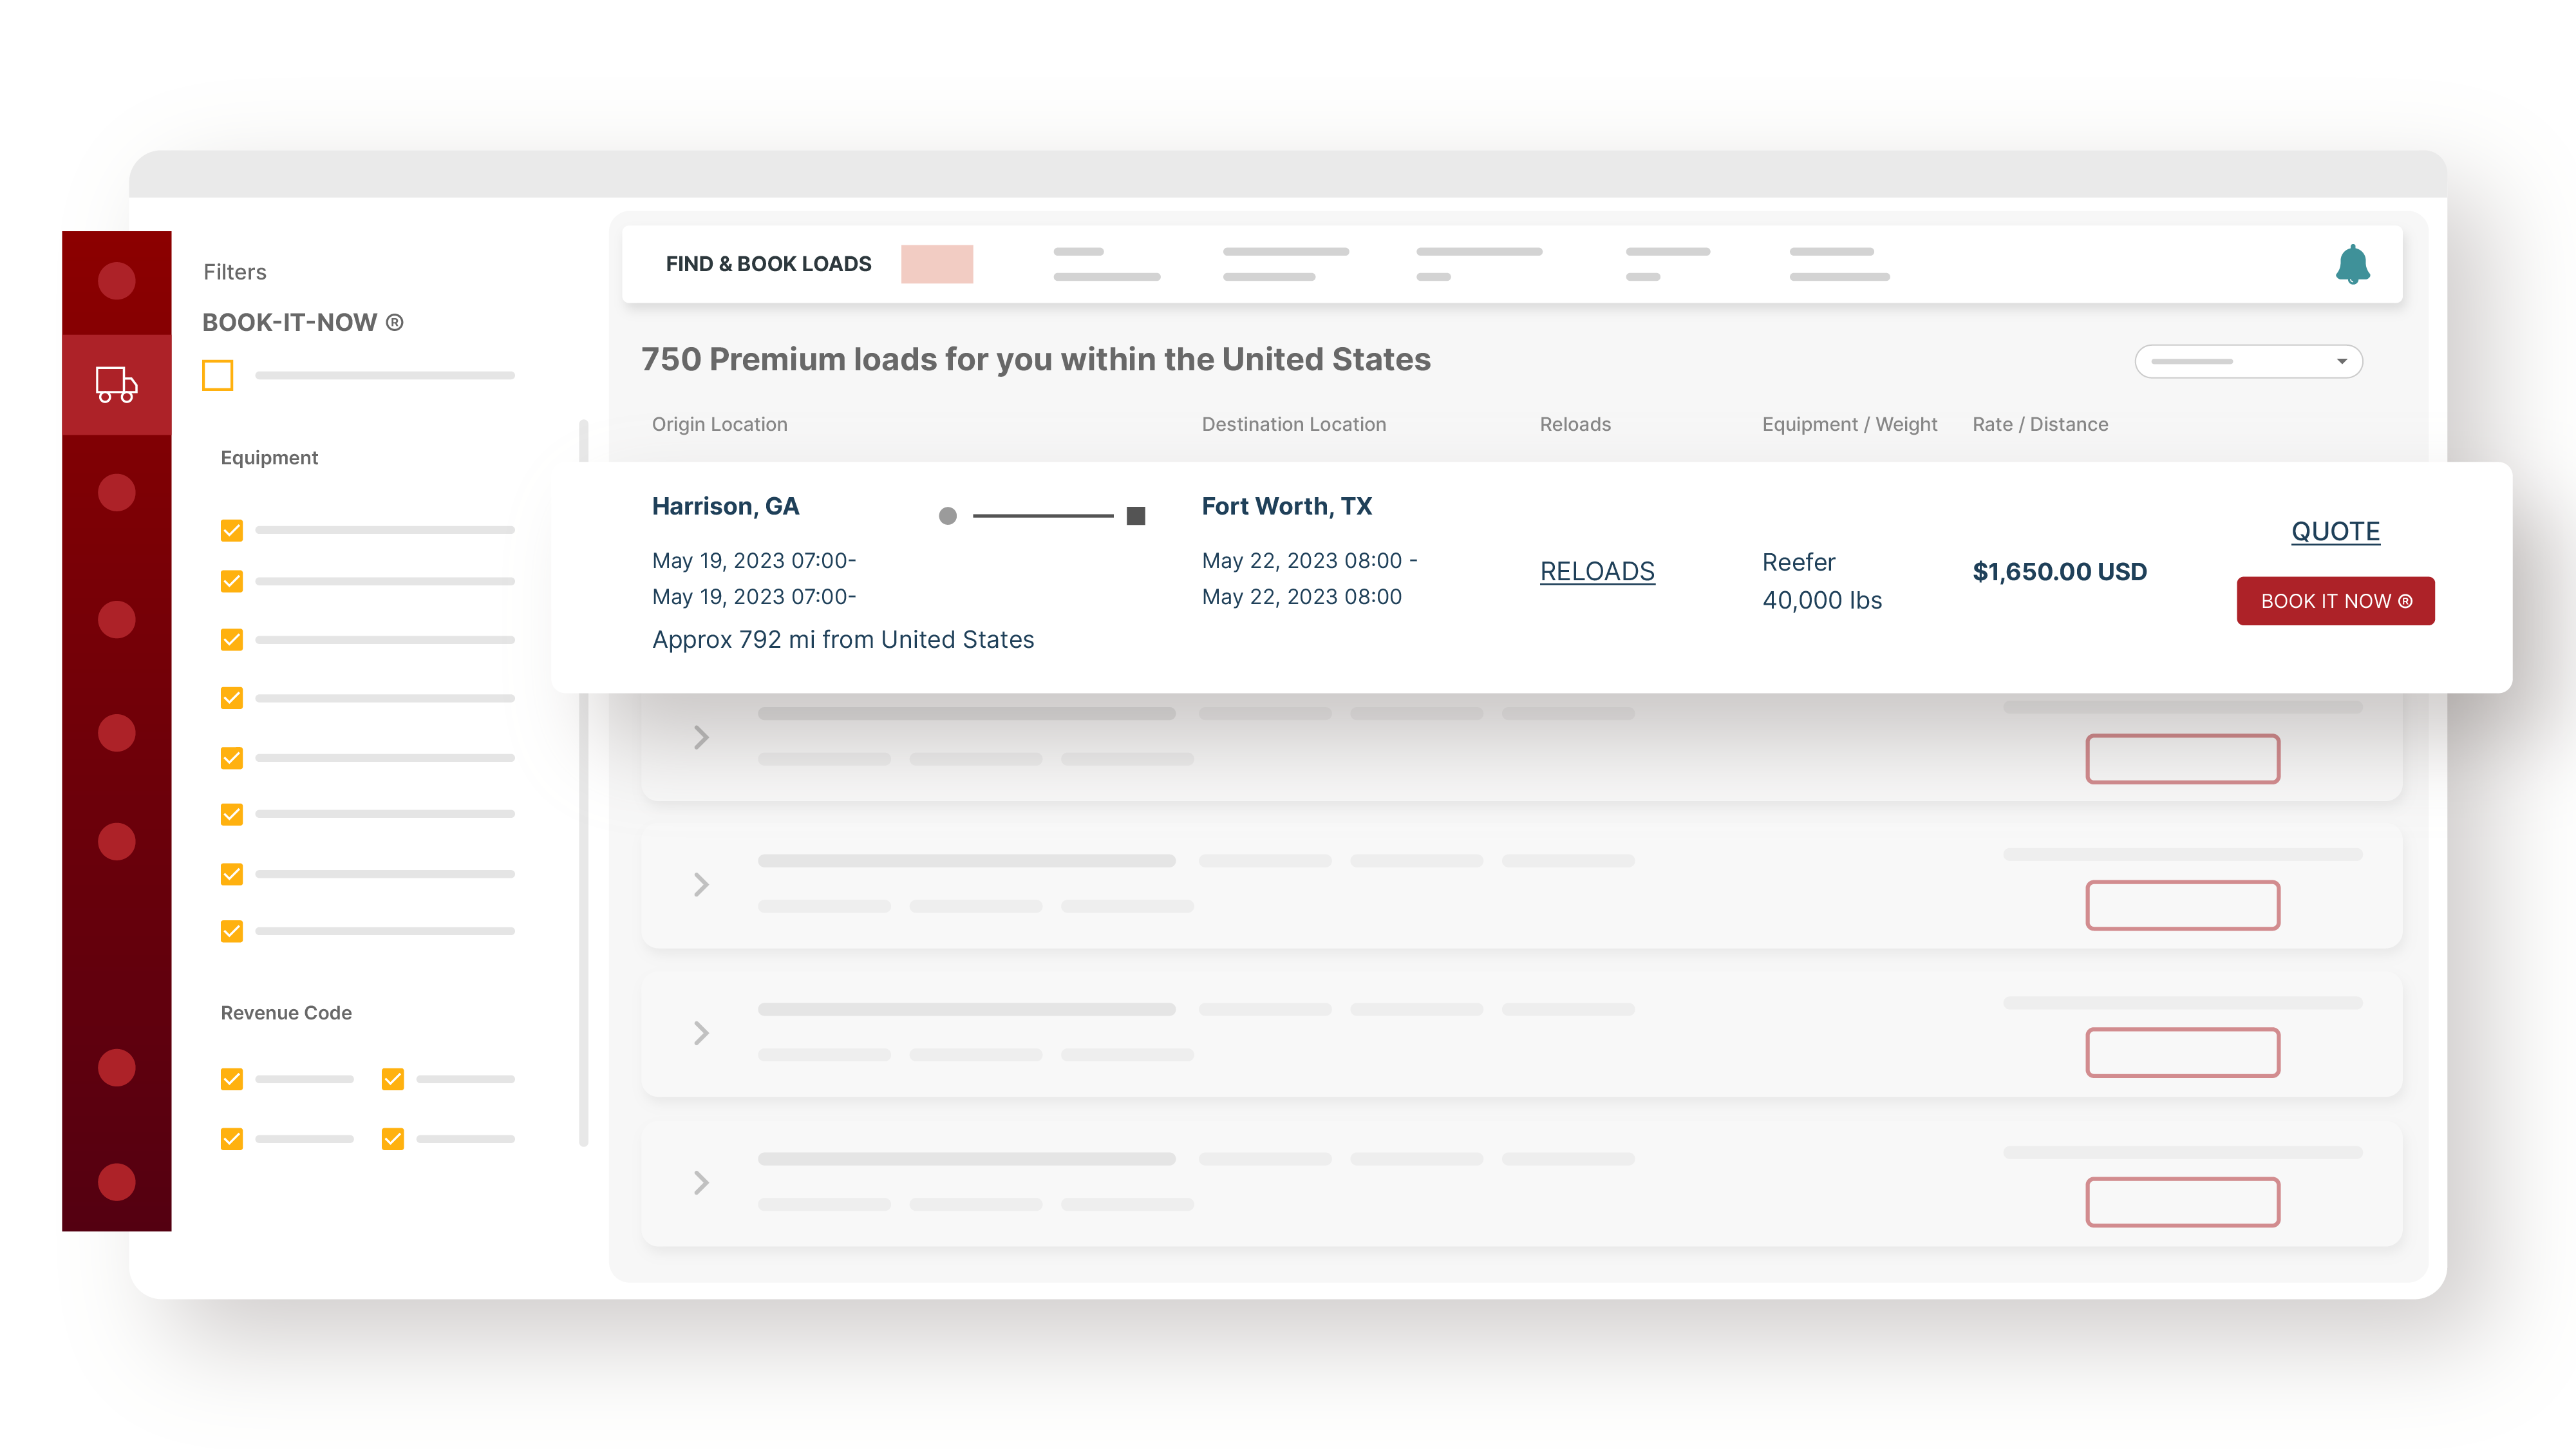This screenshot has width=2576, height=1449.
Task: Click BOOK IT NOW button for first load
Action: point(2335,600)
